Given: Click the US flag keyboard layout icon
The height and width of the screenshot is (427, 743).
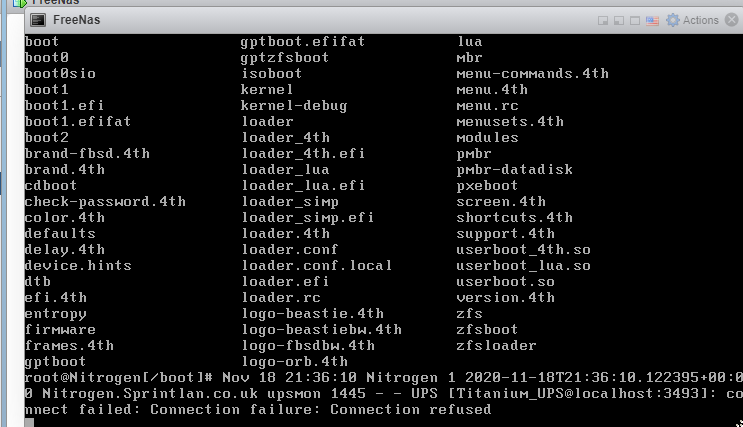Looking at the screenshot, I should pos(652,20).
